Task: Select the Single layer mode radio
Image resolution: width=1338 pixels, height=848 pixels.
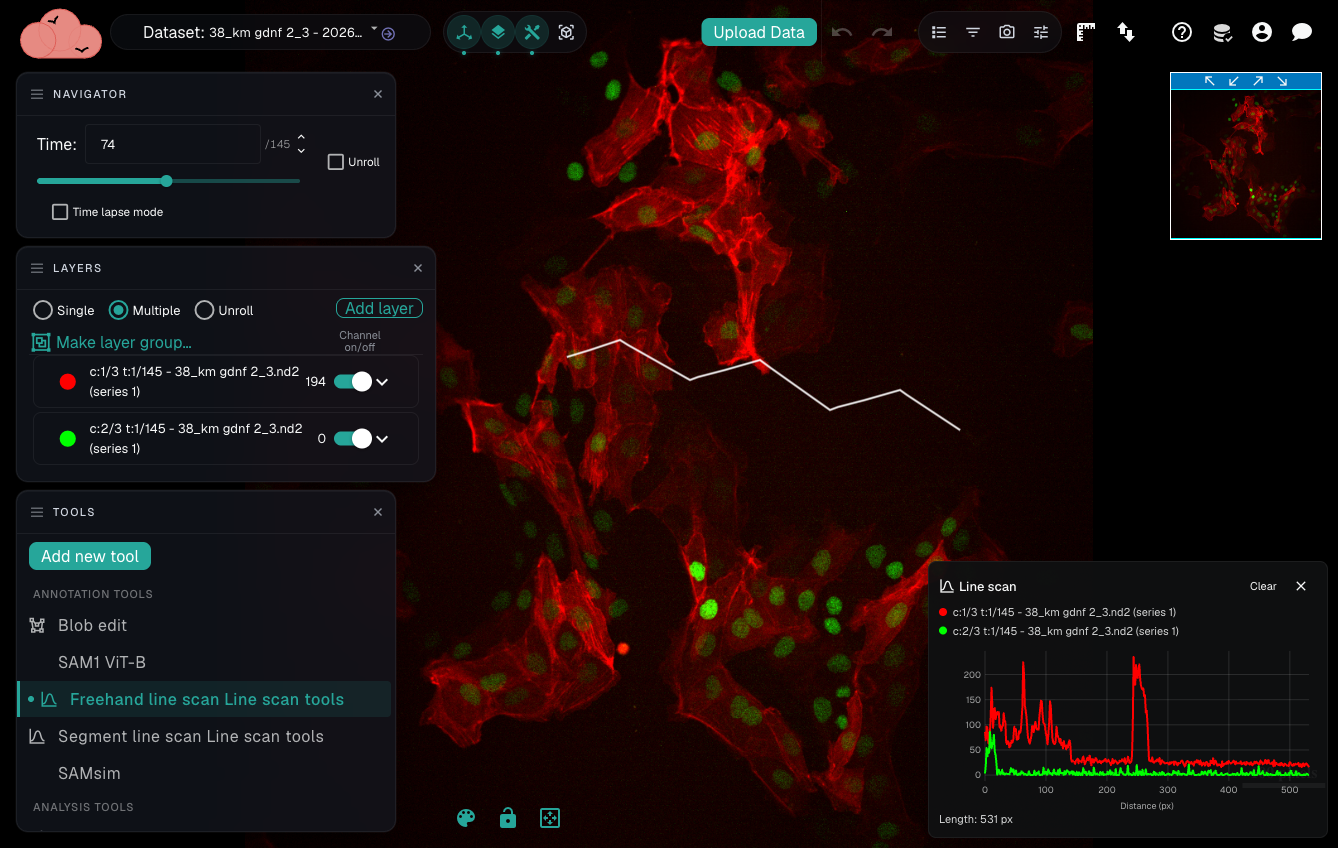Action: coord(43,310)
